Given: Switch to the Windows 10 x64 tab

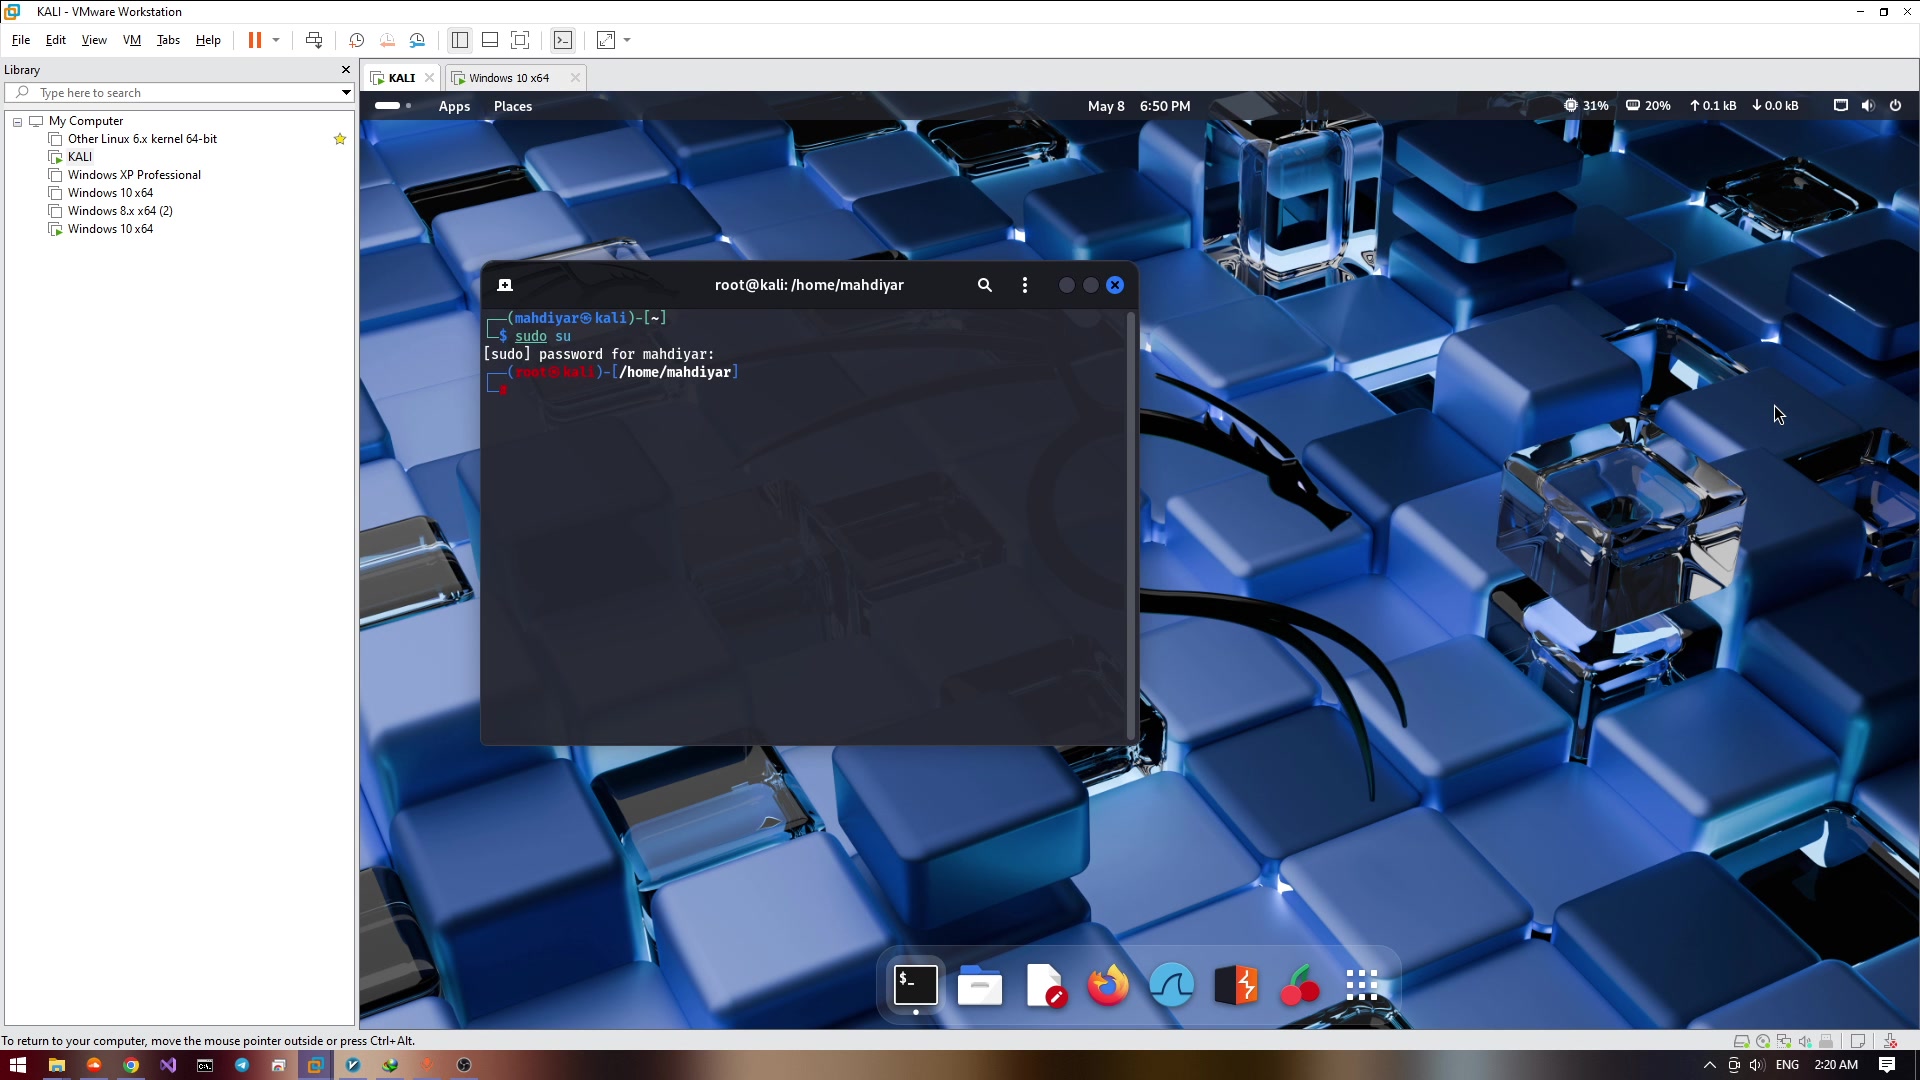Looking at the screenshot, I should [509, 78].
